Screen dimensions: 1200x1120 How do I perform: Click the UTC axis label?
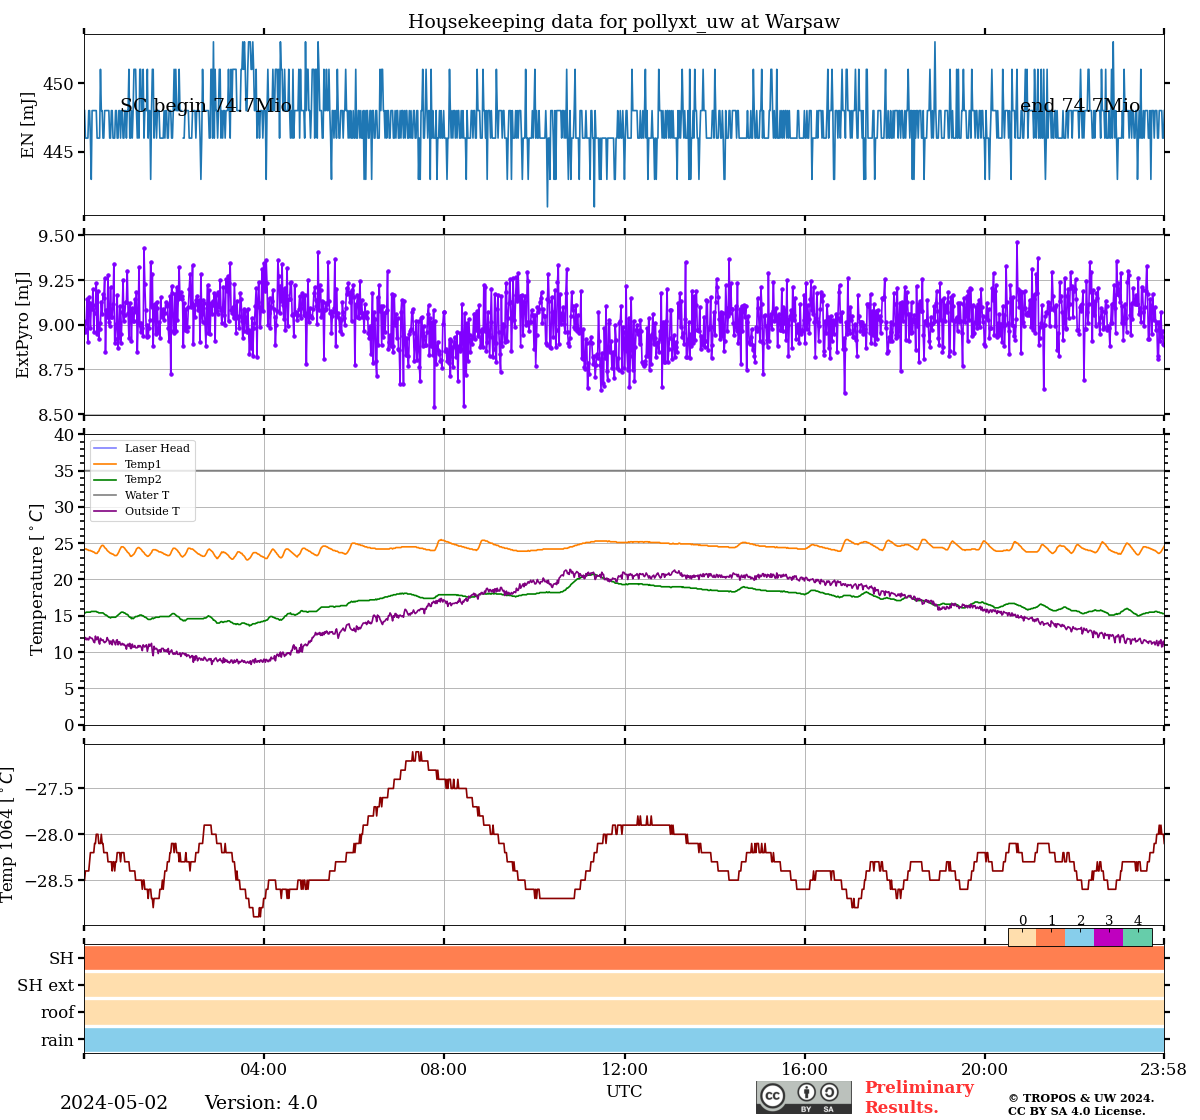click(x=624, y=1092)
